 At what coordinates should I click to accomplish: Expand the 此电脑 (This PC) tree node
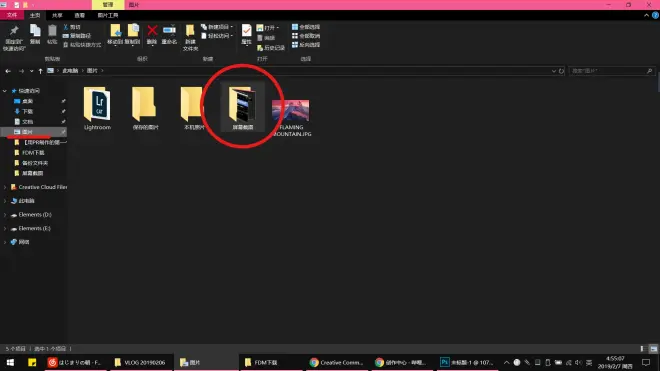pos(5,201)
